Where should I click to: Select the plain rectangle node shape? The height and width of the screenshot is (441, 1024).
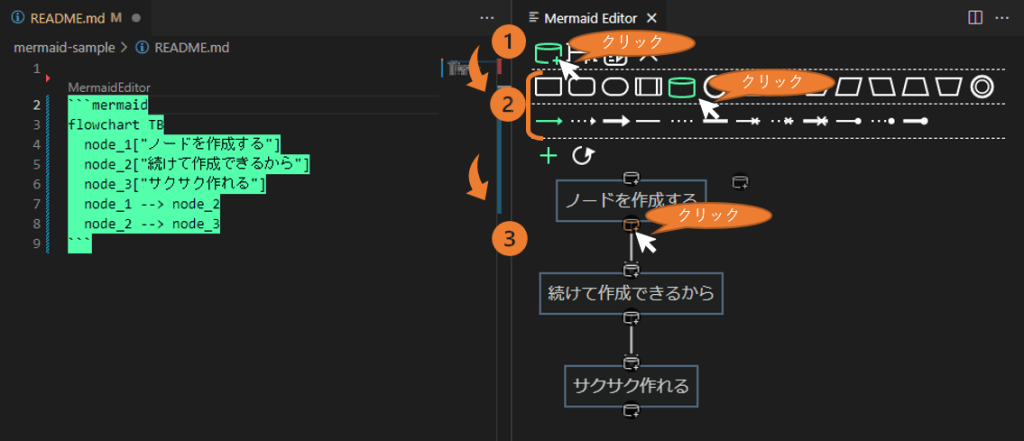tap(547, 88)
